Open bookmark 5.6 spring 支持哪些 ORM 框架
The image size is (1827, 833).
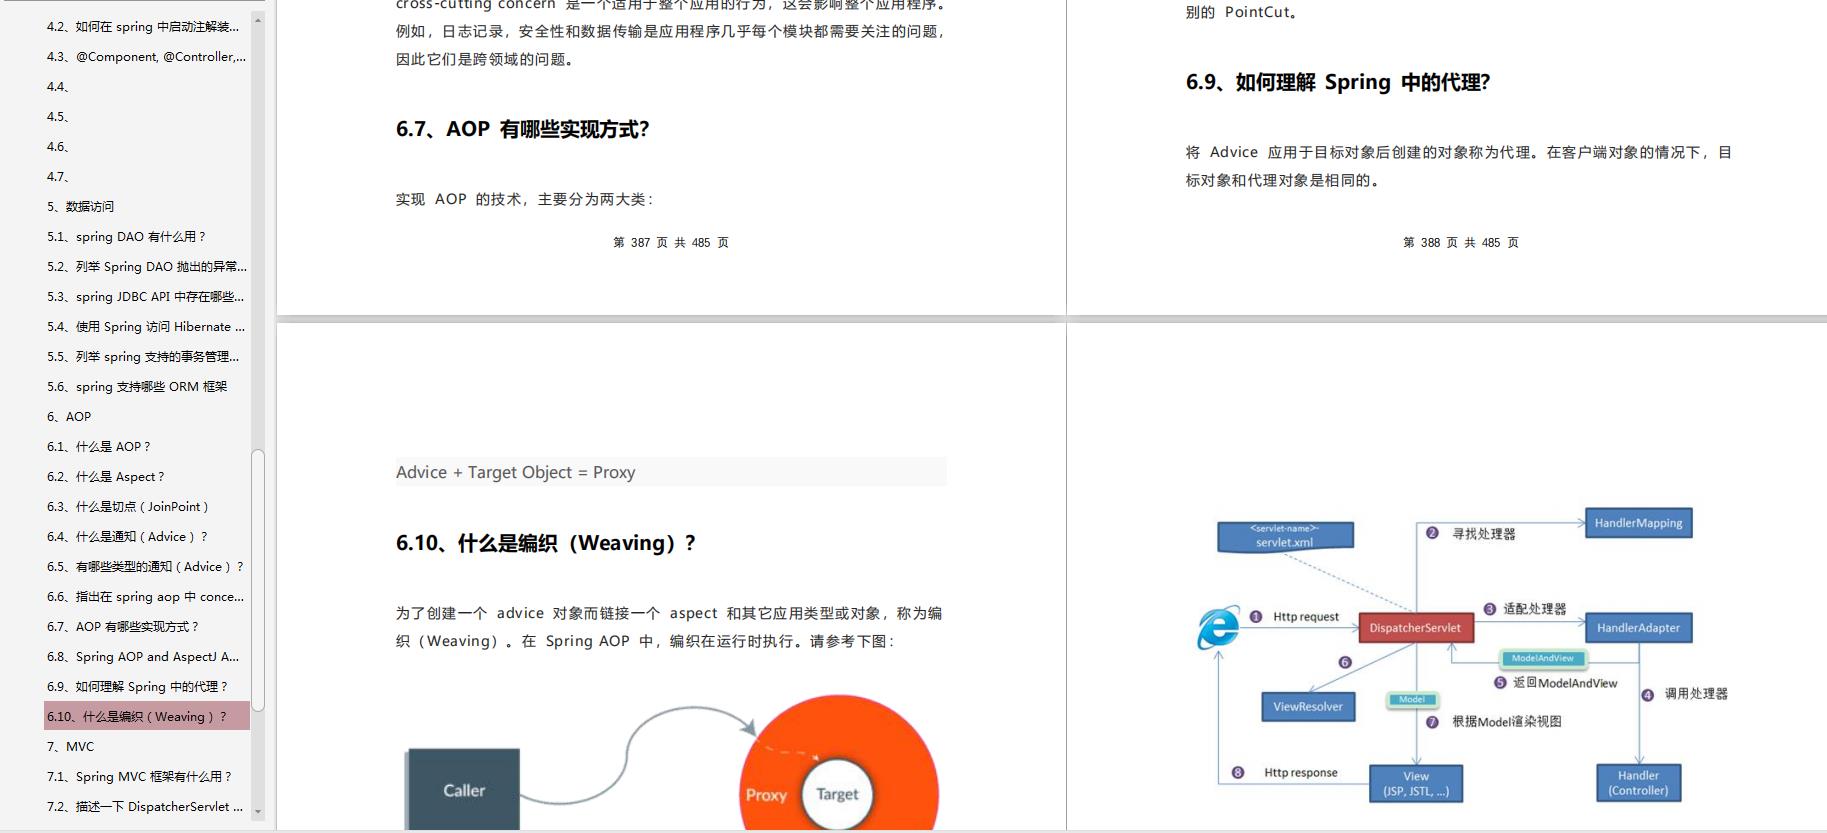click(137, 387)
